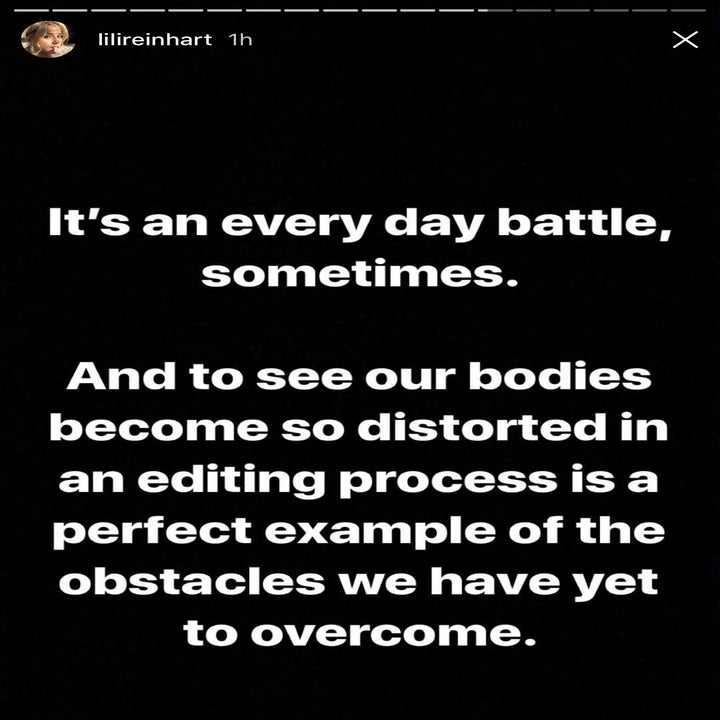Select the third story progress segment
Image resolution: width=720 pixels, height=720 pixels.
[108, 10]
